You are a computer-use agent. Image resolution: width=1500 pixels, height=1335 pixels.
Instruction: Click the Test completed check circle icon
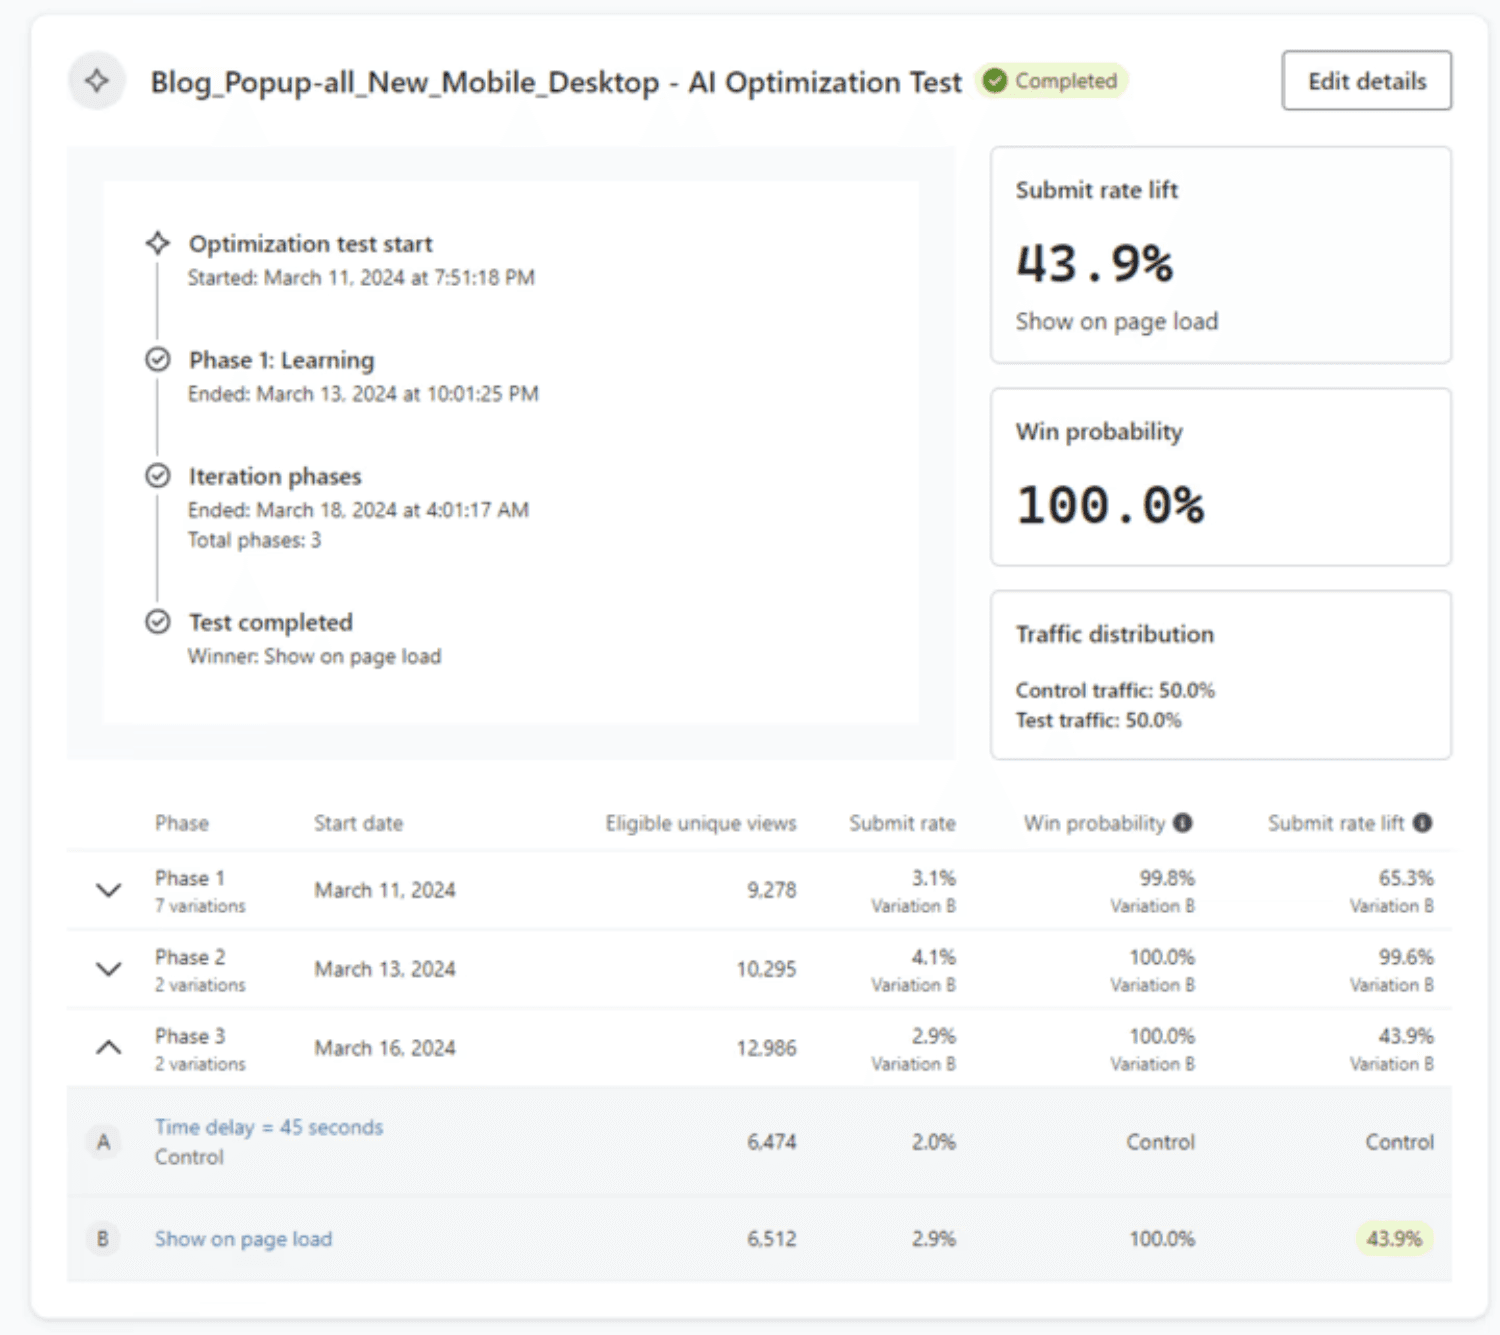tap(158, 622)
